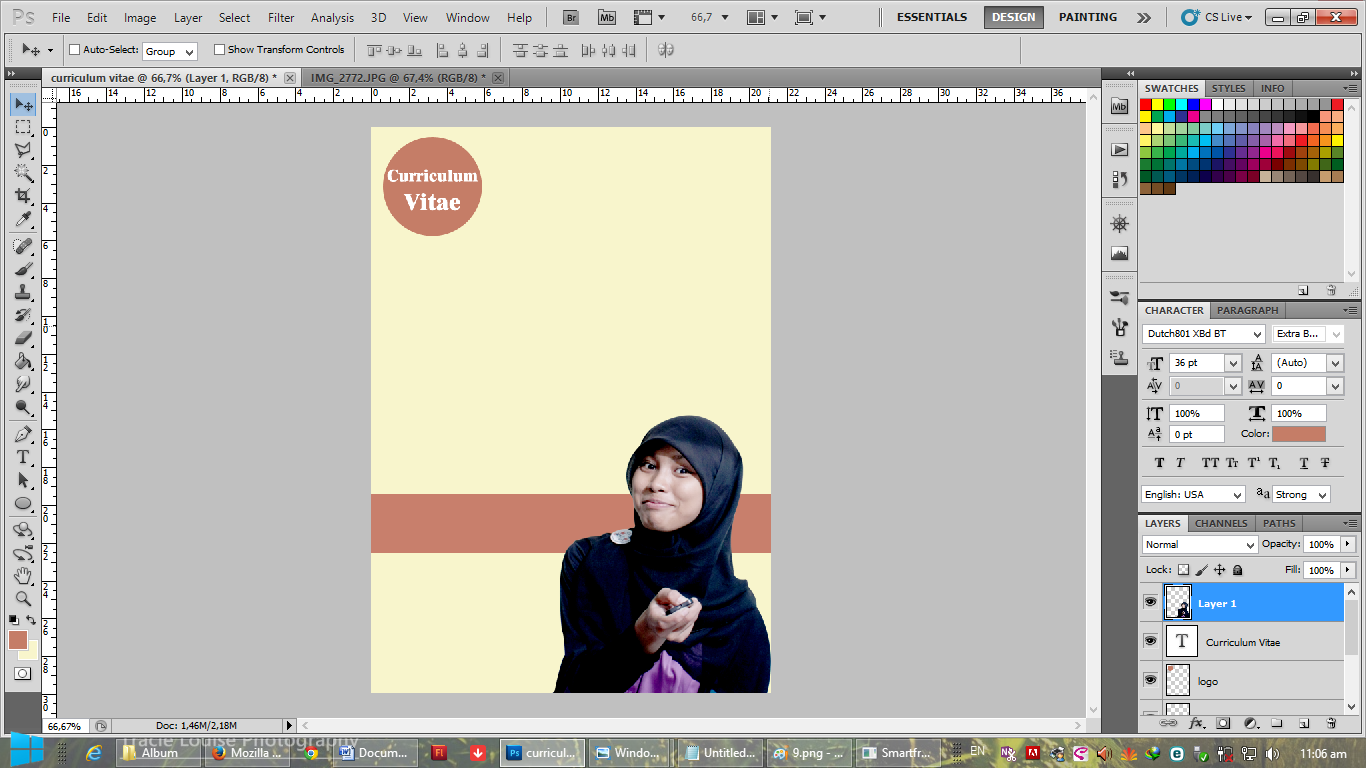
Task: Open the anti-aliasing Strong dropdown
Action: [1301, 495]
